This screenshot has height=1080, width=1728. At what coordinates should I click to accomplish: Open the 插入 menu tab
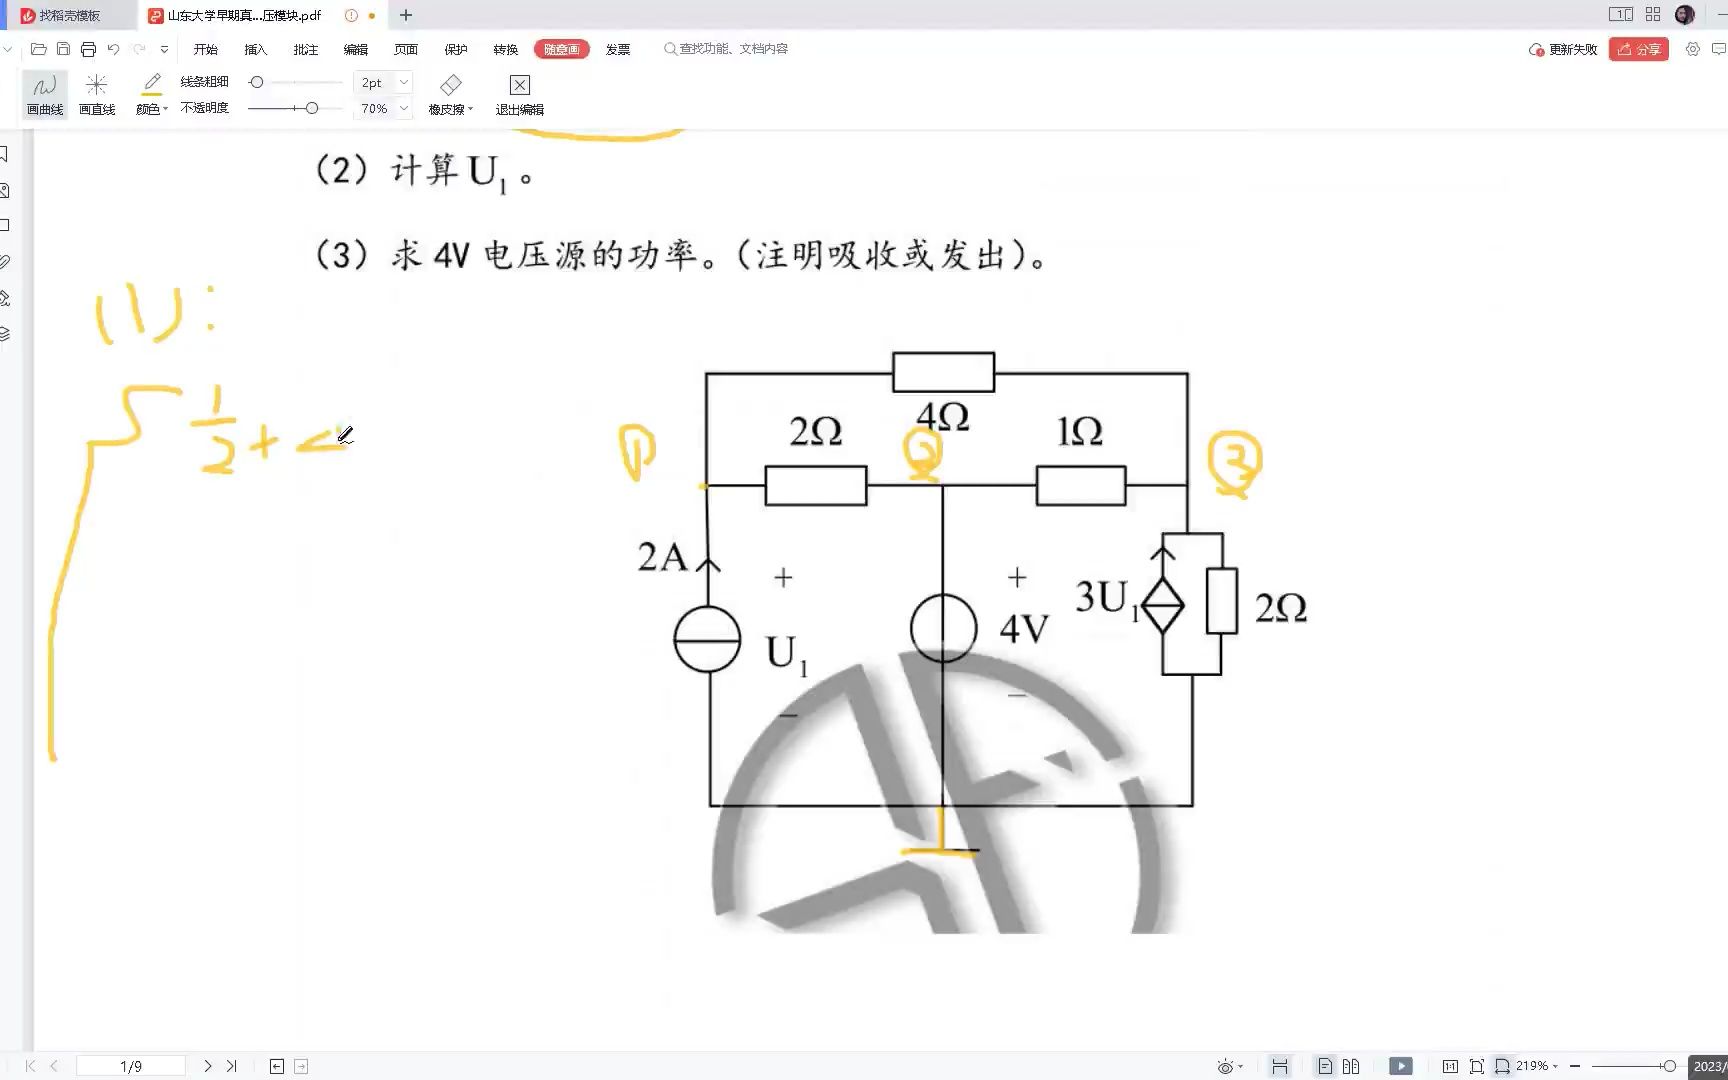(x=256, y=49)
